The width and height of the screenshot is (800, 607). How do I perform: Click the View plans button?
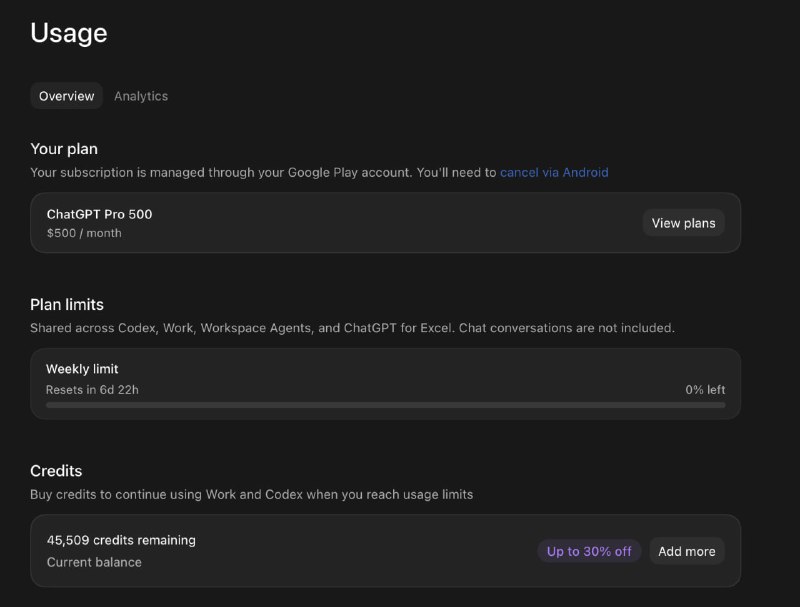pos(683,223)
